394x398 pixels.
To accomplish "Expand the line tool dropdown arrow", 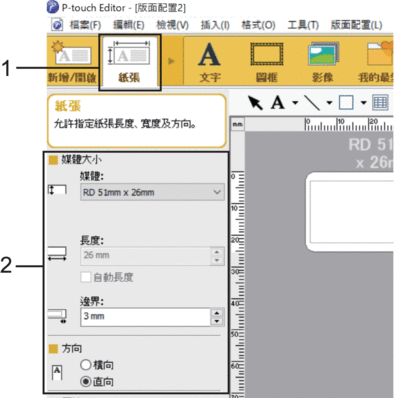I will pos(329,103).
